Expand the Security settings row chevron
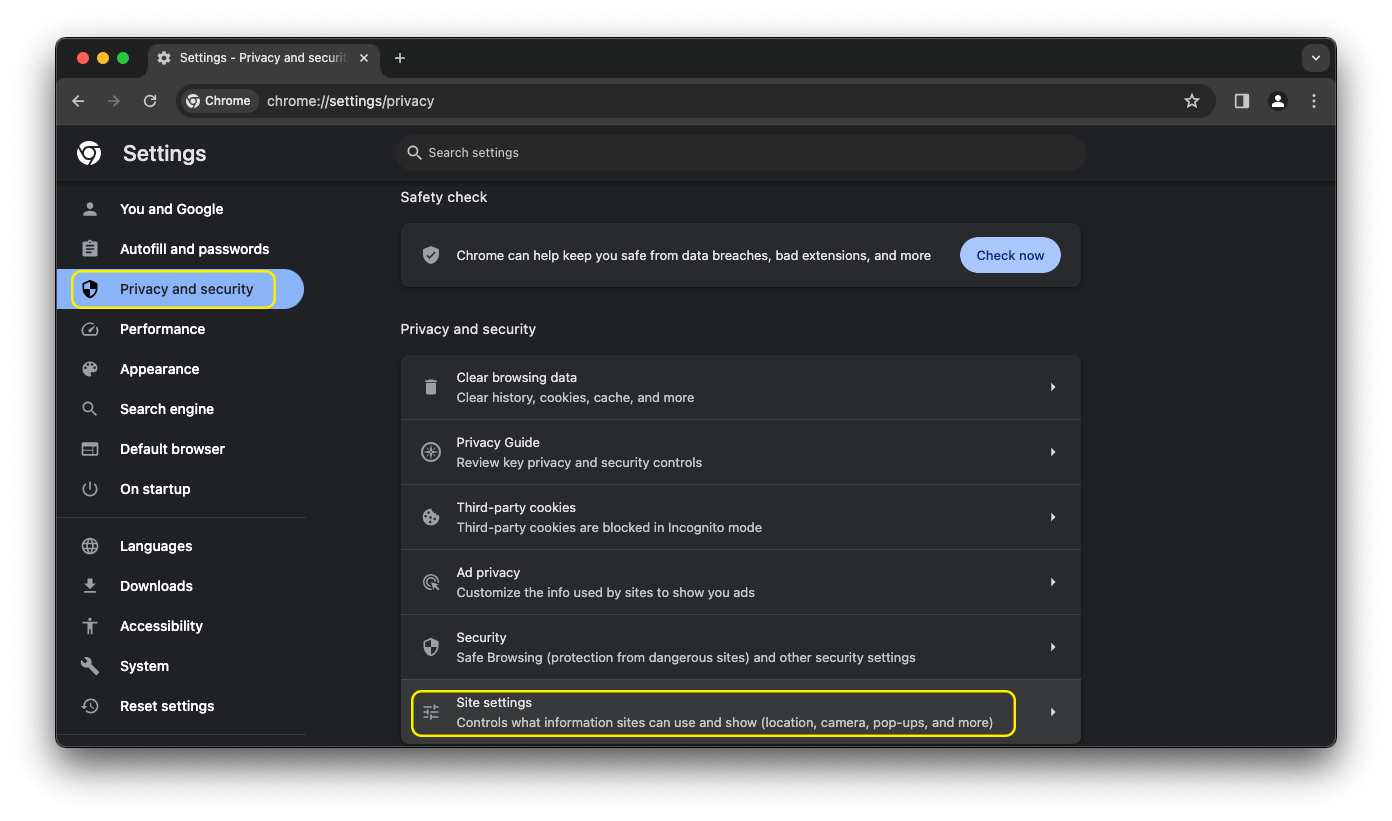The image size is (1392, 821). point(1052,647)
